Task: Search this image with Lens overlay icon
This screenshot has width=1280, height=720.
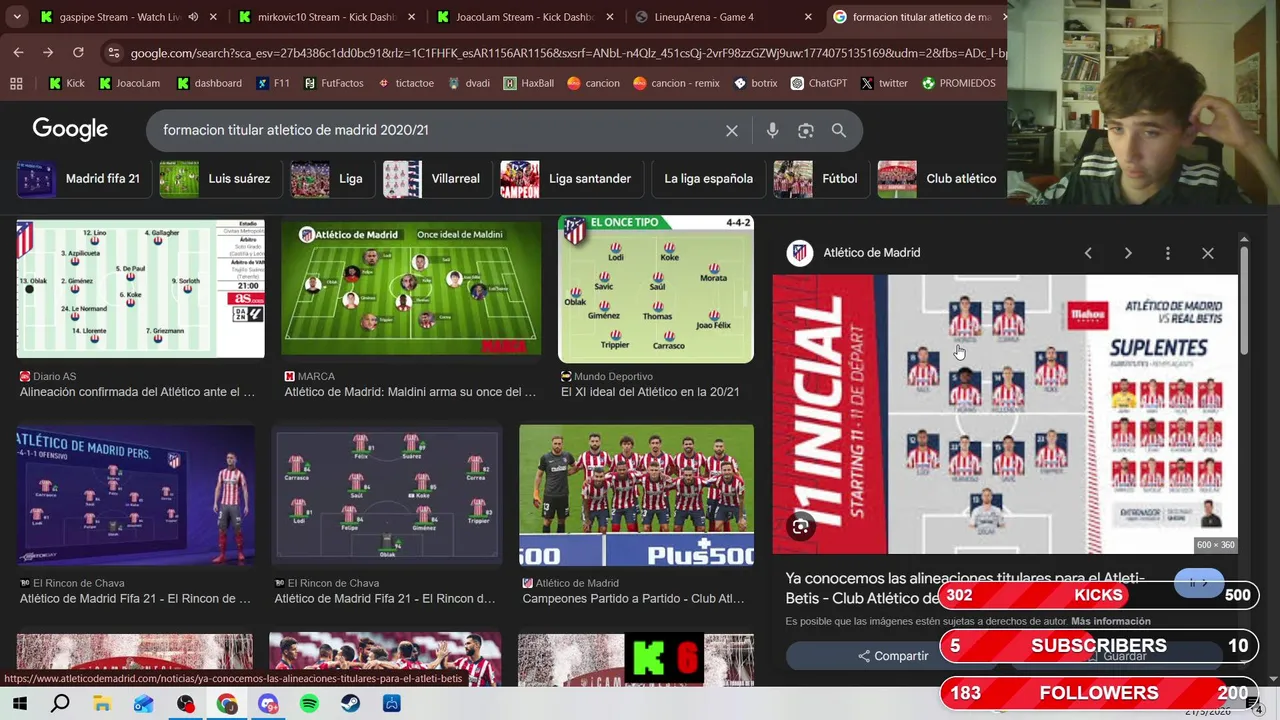Action: [801, 526]
